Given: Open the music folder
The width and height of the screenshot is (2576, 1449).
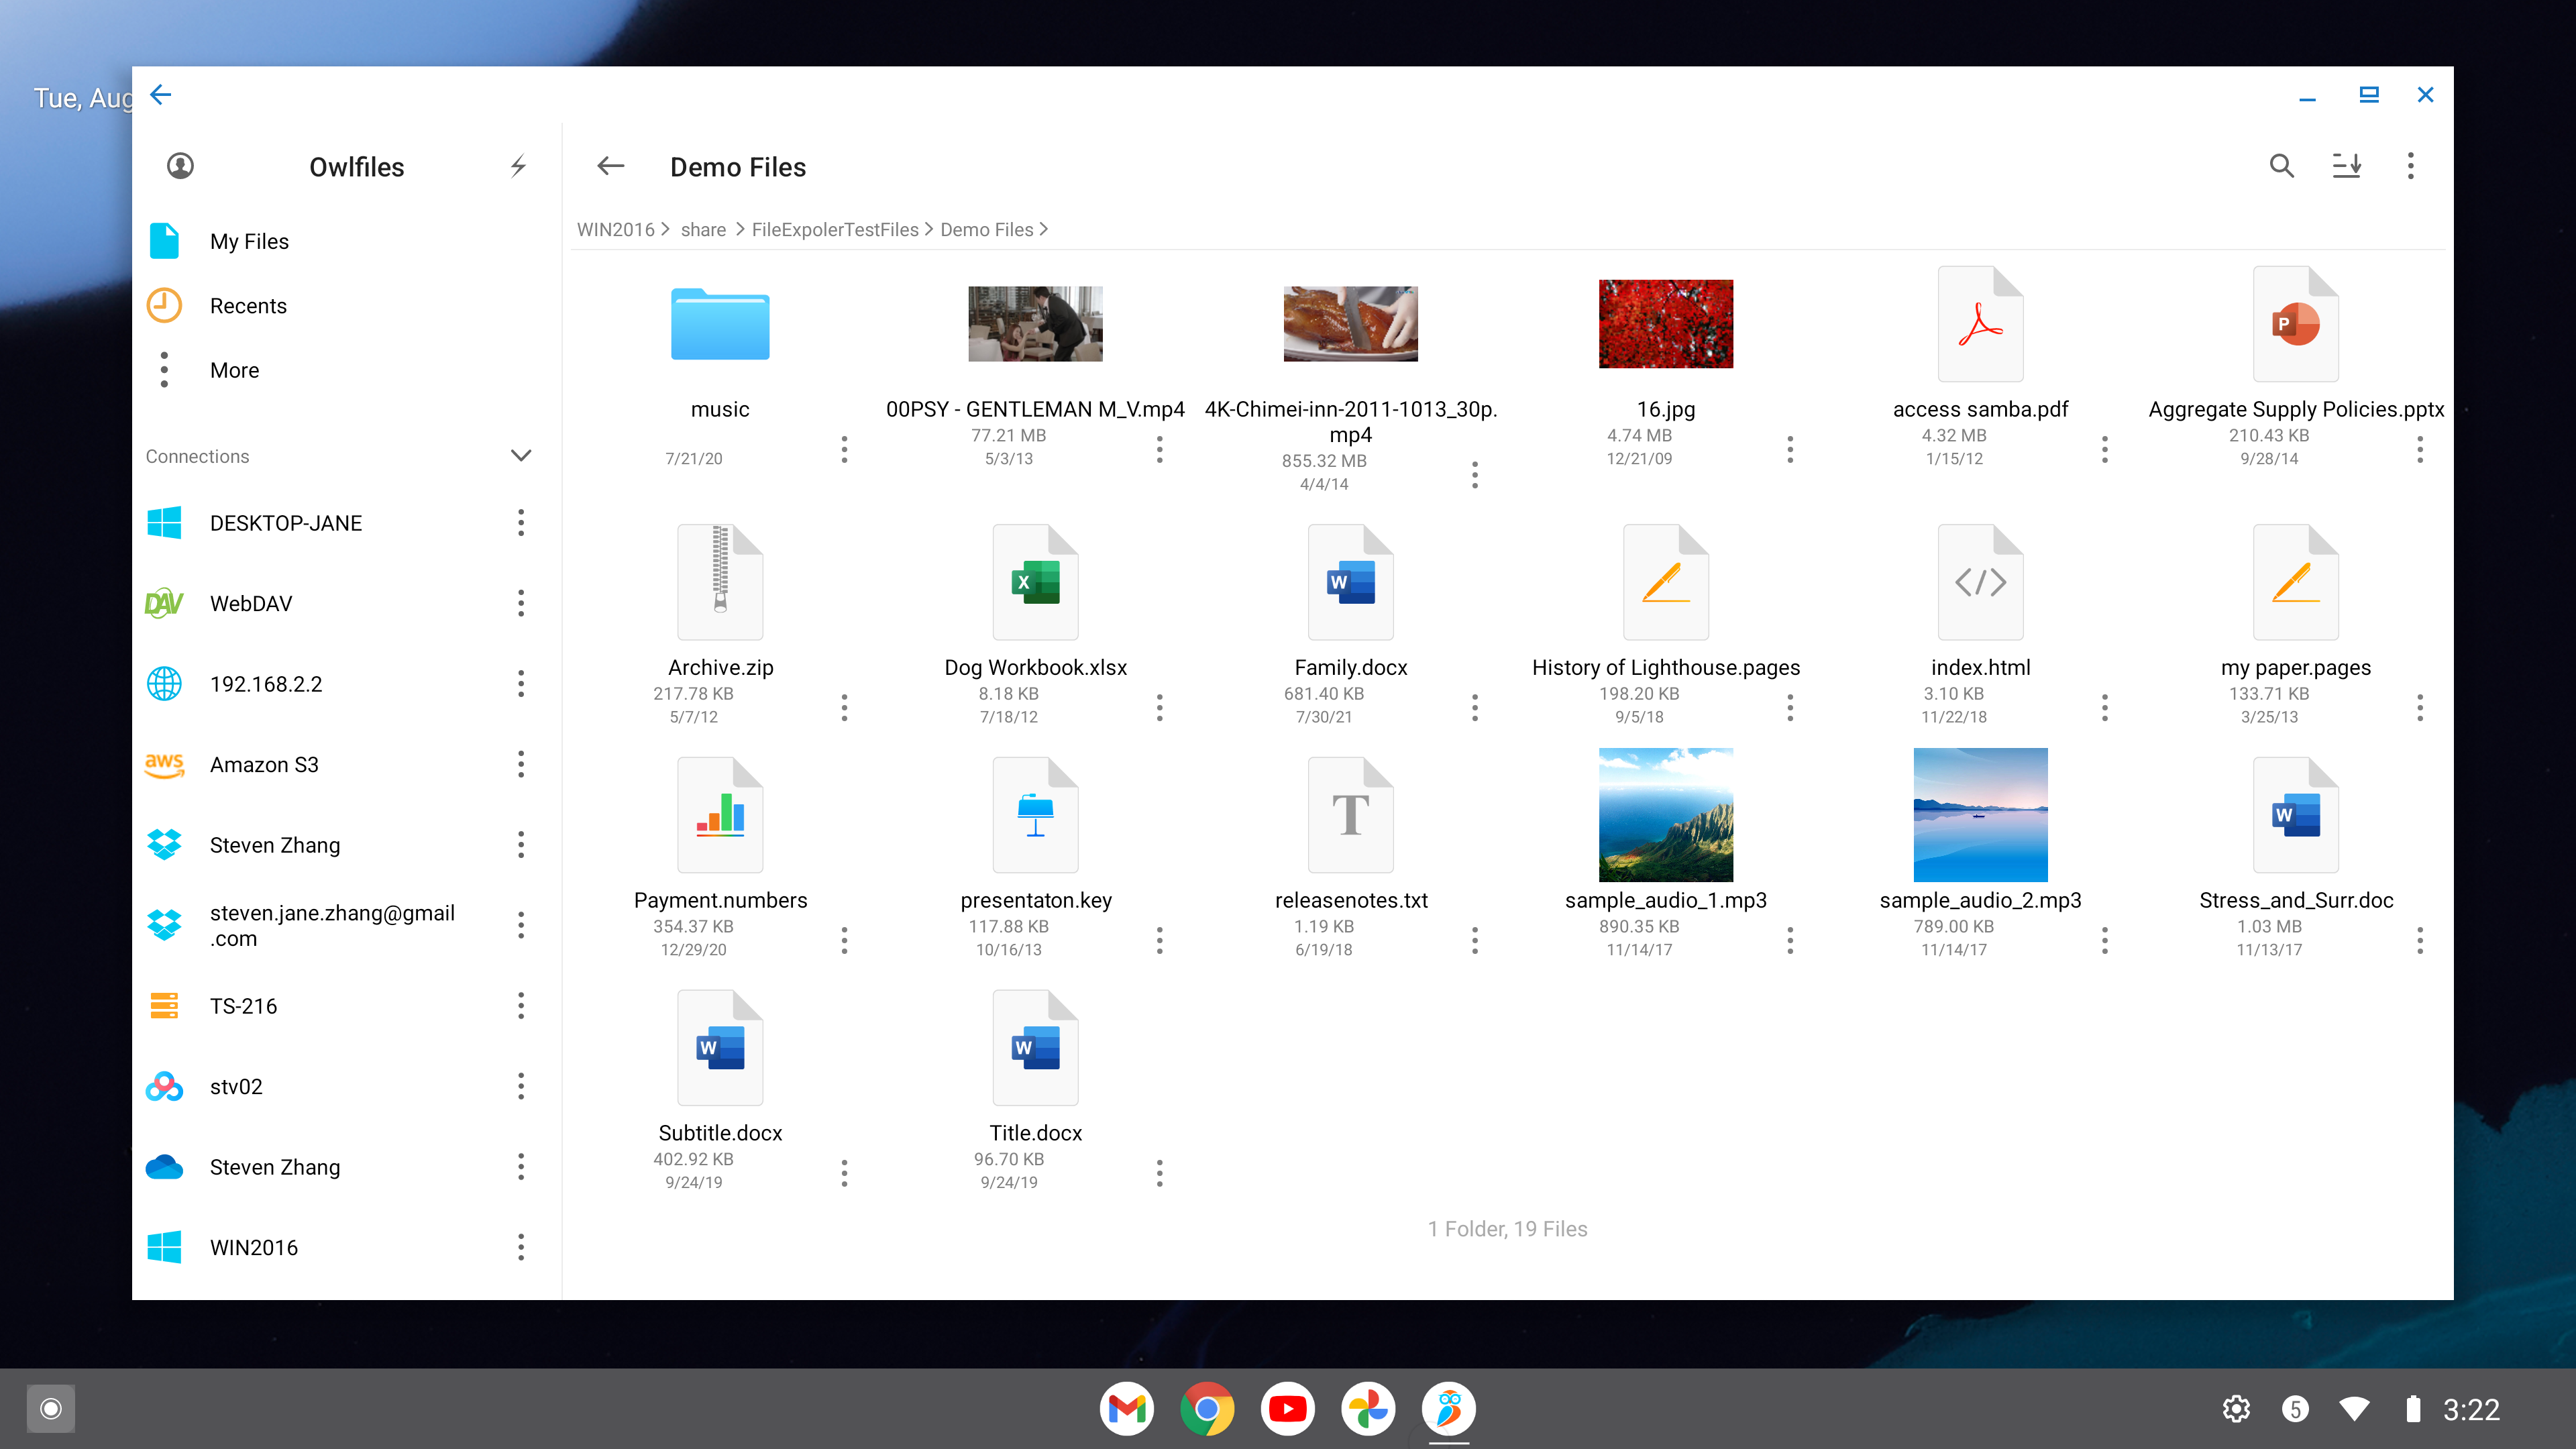Looking at the screenshot, I should [x=720, y=324].
